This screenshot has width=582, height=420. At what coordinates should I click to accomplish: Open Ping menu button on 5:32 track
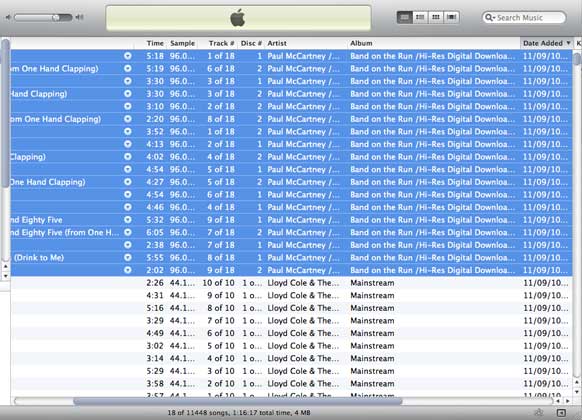(x=128, y=220)
